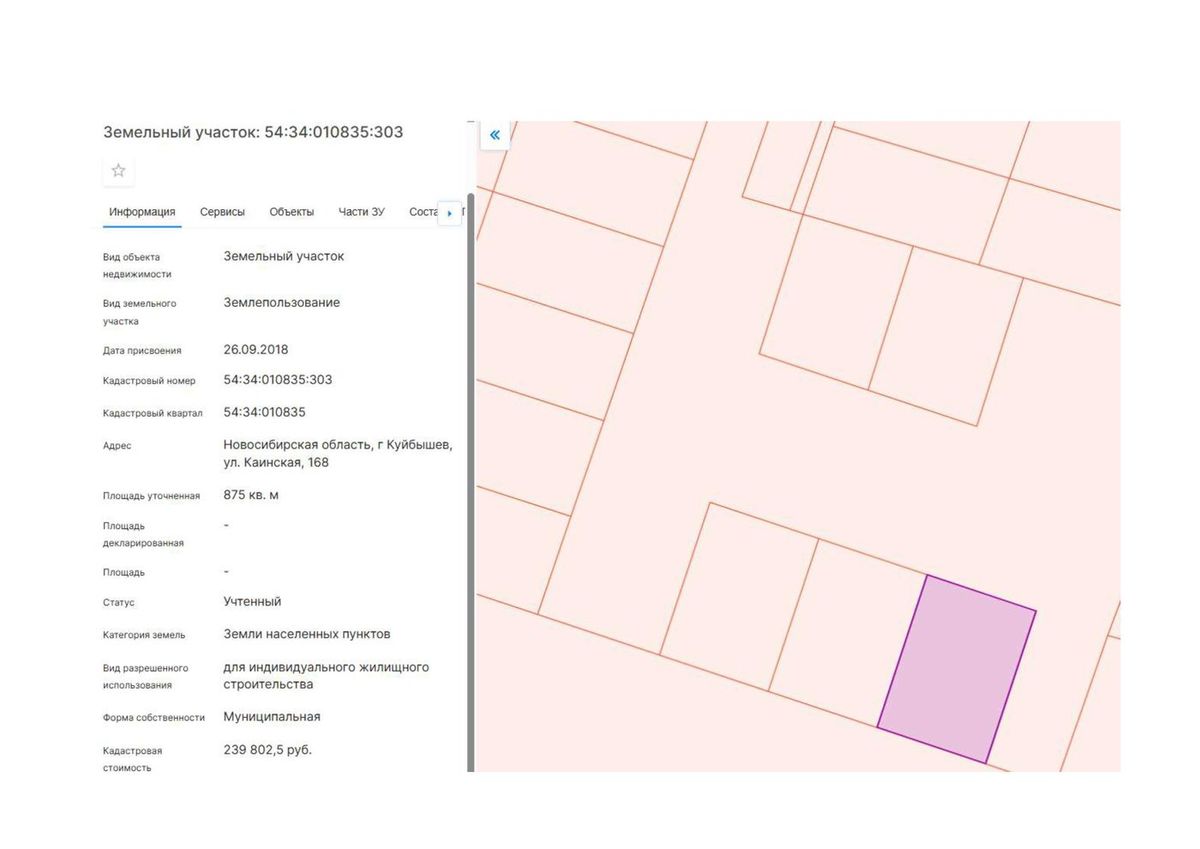Click cadastral value 239 802,5 руб.

[x=267, y=749]
